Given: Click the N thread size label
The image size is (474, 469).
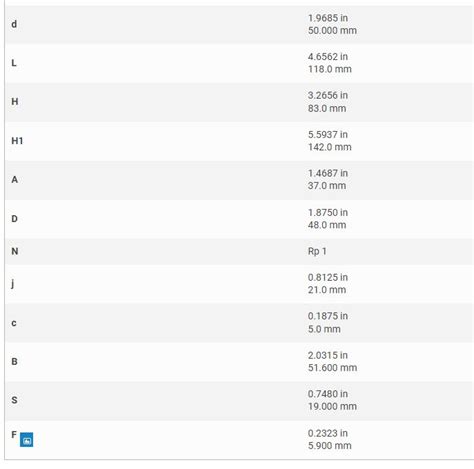Looking at the screenshot, I should click(x=15, y=251).
